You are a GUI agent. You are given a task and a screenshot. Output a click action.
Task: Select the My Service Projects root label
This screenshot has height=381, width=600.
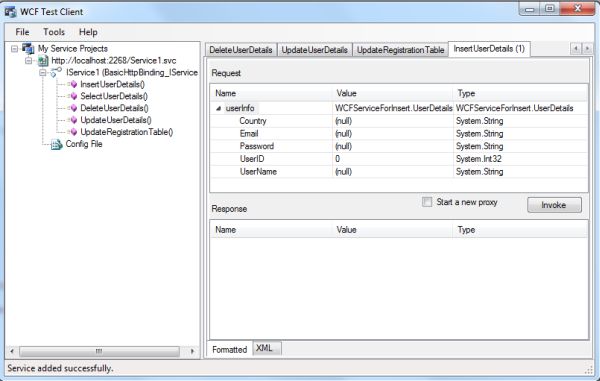pos(73,49)
